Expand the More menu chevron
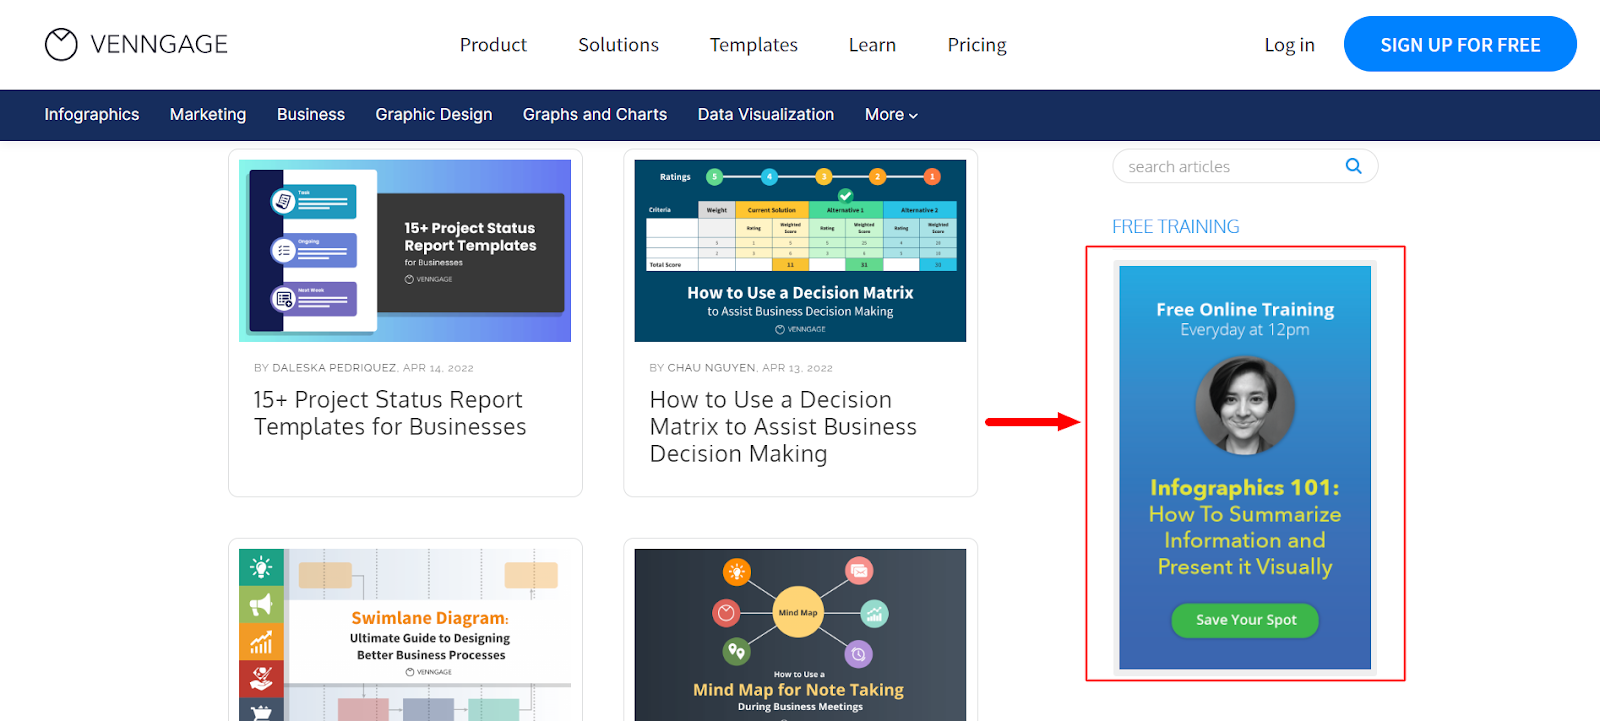This screenshot has width=1600, height=721. tap(913, 116)
